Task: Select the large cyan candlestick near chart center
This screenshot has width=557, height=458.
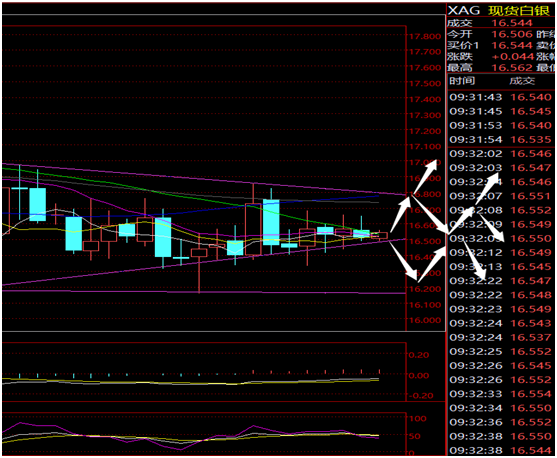Action: tap(271, 222)
